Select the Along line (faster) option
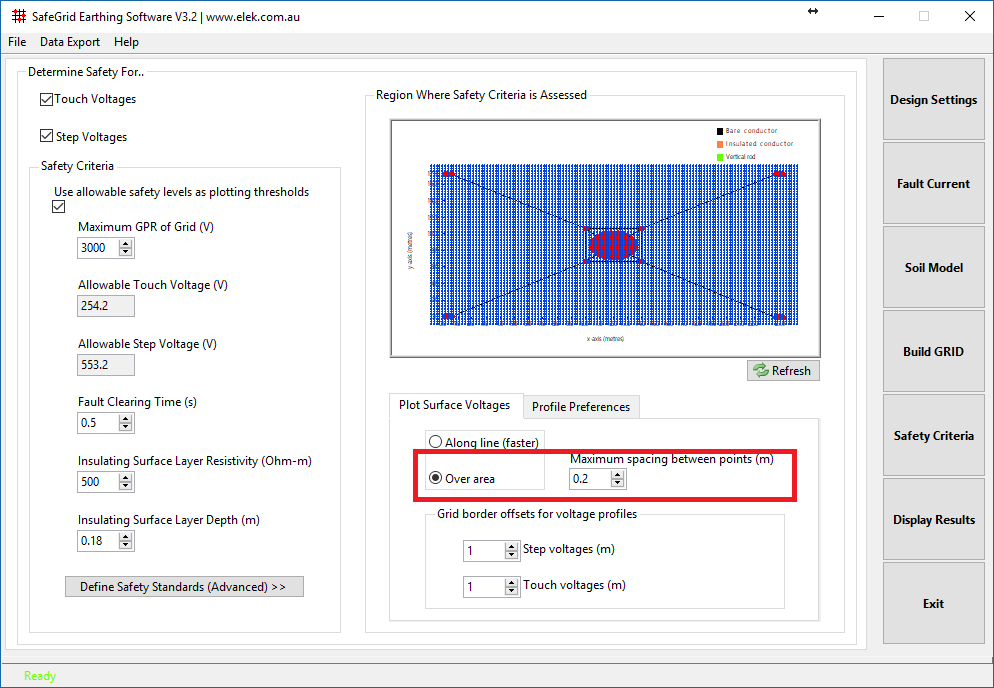The image size is (994, 688). [x=436, y=441]
